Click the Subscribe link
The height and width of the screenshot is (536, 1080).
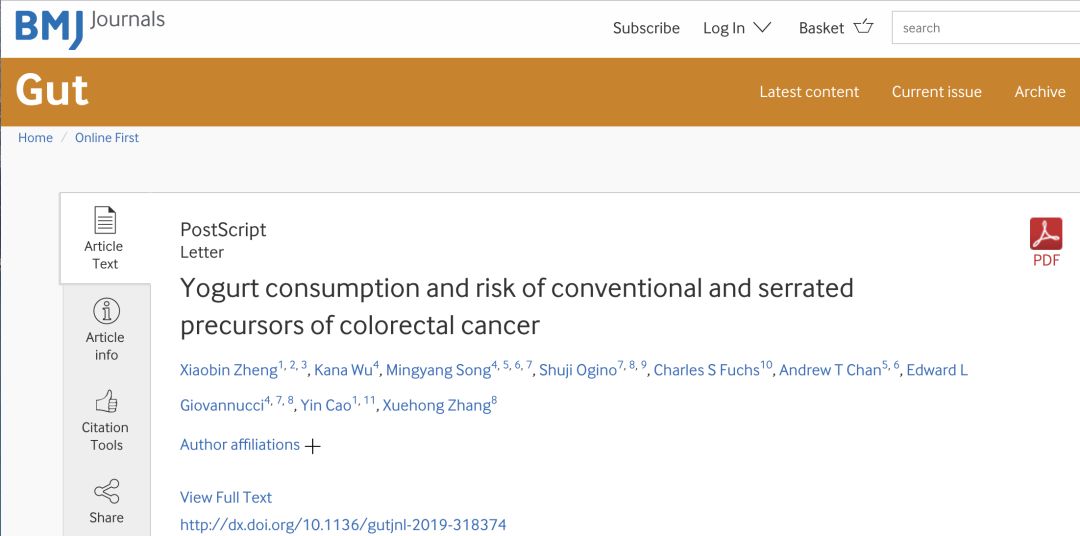point(646,28)
